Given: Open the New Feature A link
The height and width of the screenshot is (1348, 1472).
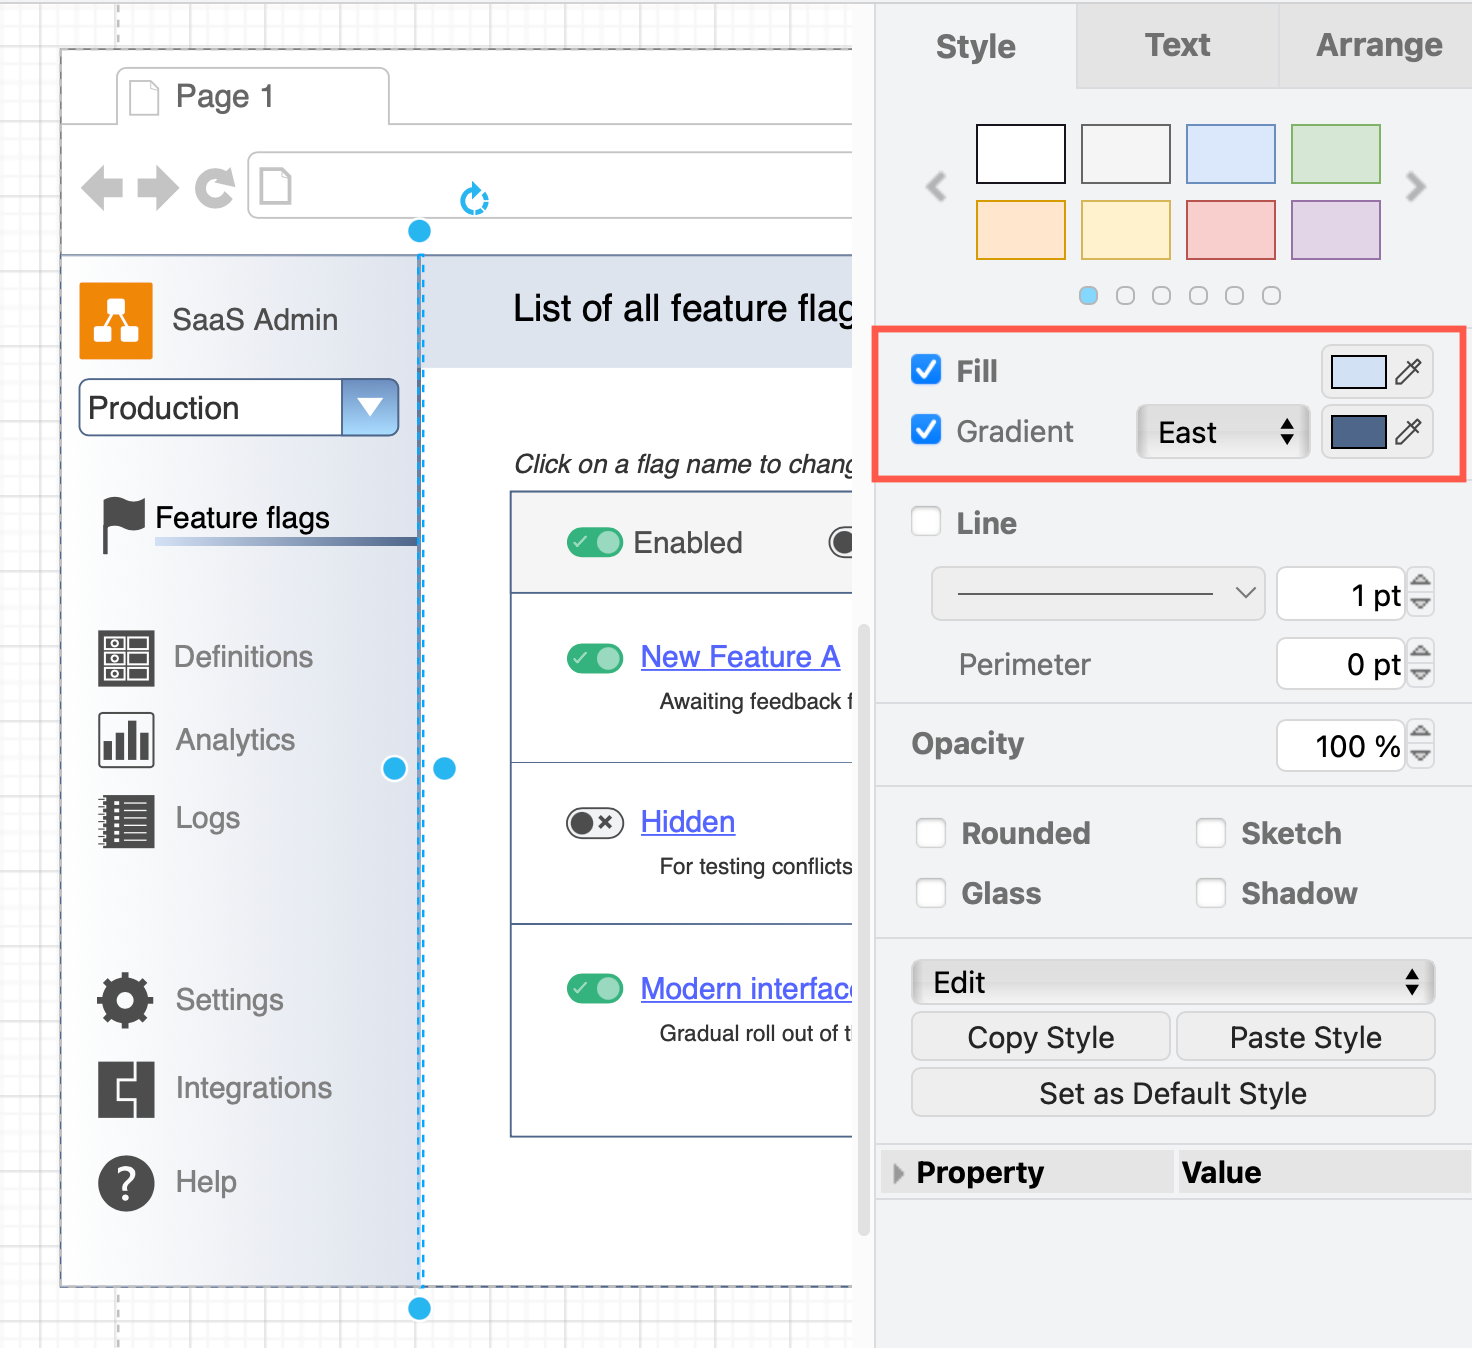Looking at the screenshot, I should point(740,657).
